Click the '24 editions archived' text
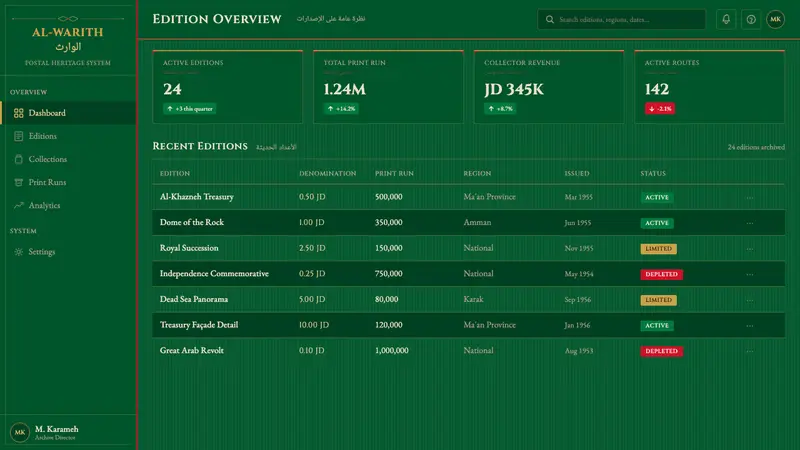 [756, 147]
